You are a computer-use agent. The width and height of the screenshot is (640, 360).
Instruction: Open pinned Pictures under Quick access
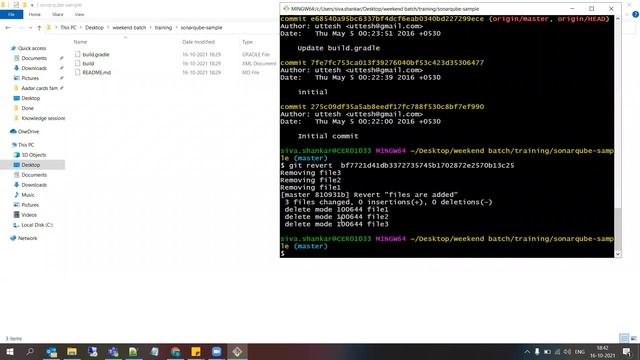pos(30,78)
